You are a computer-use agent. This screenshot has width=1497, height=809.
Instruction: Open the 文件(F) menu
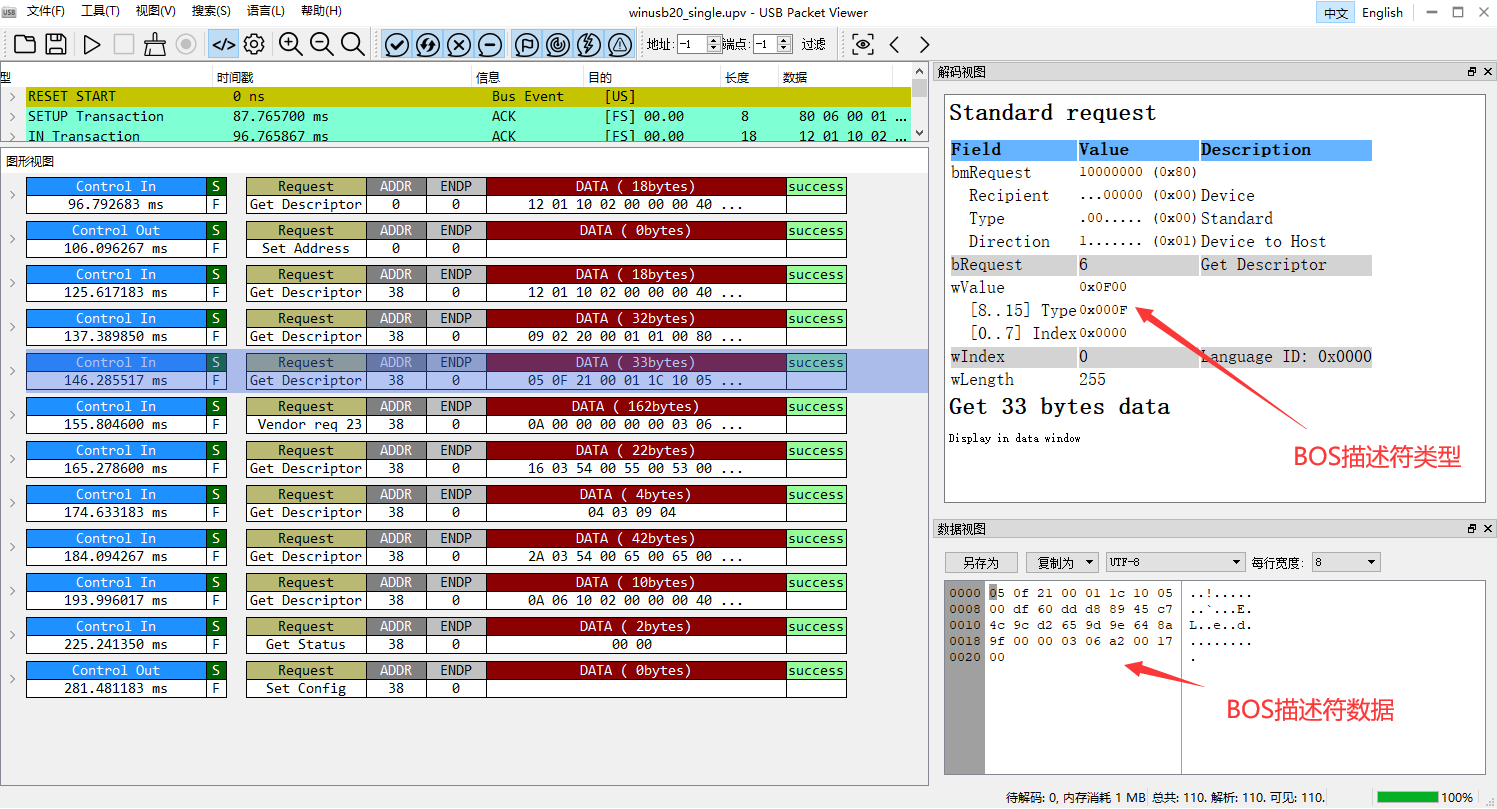click(45, 11)
